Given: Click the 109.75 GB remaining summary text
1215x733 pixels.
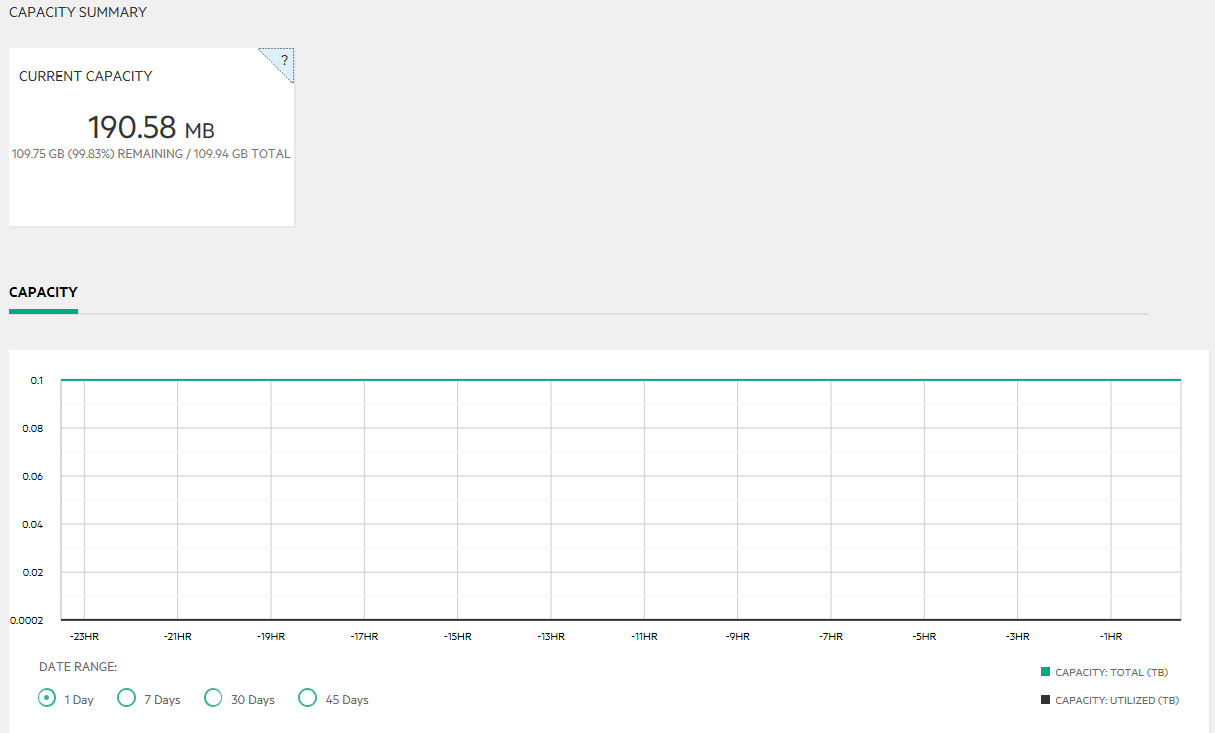Looking at the screenshot, I should tap(151, 154).
